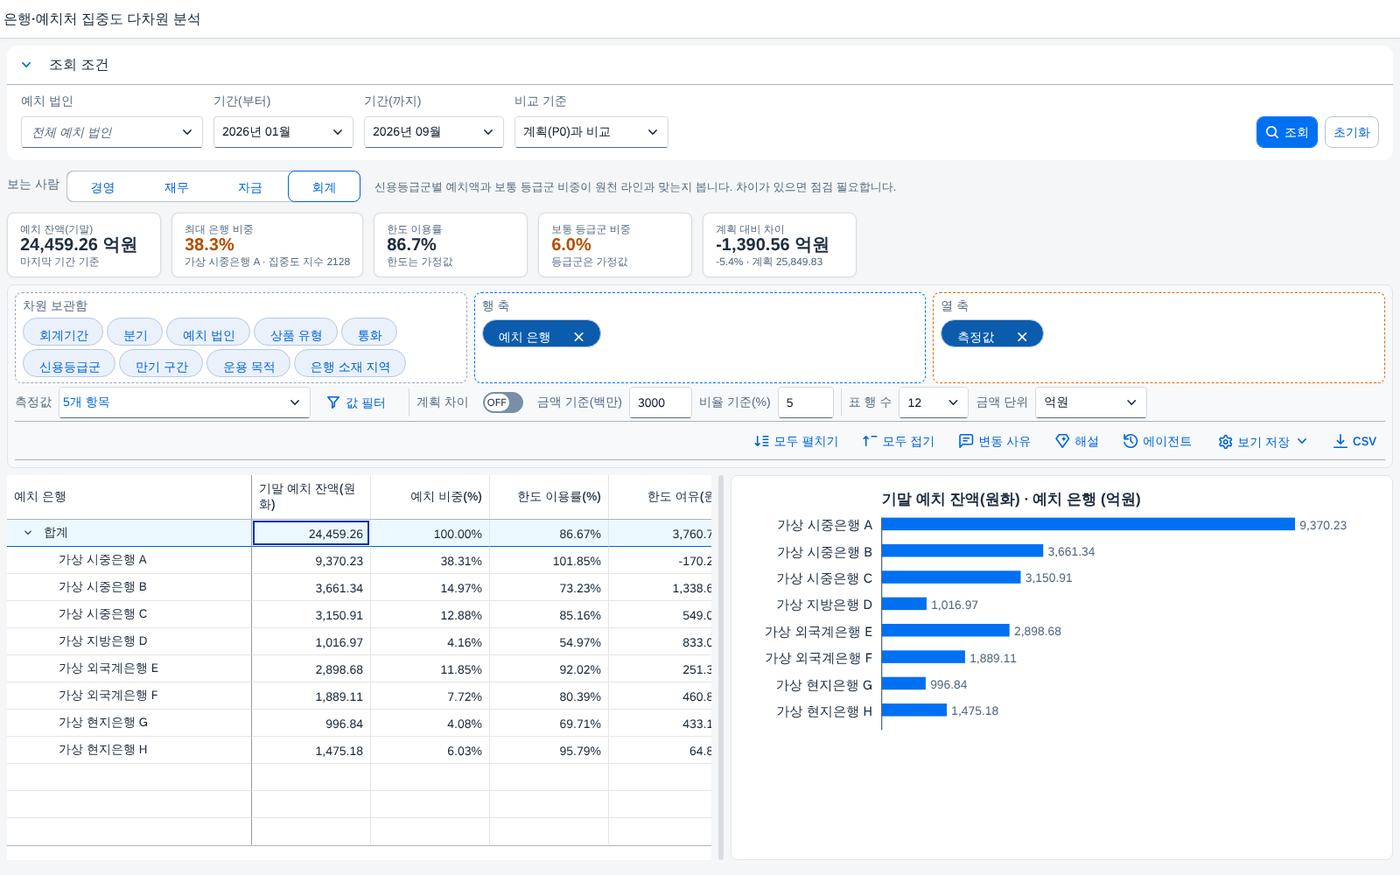Click the 기말 예치 잔액(원화) column header
Image resolution: width=1400 pixels, height=875 pixels.
[311, 496]
